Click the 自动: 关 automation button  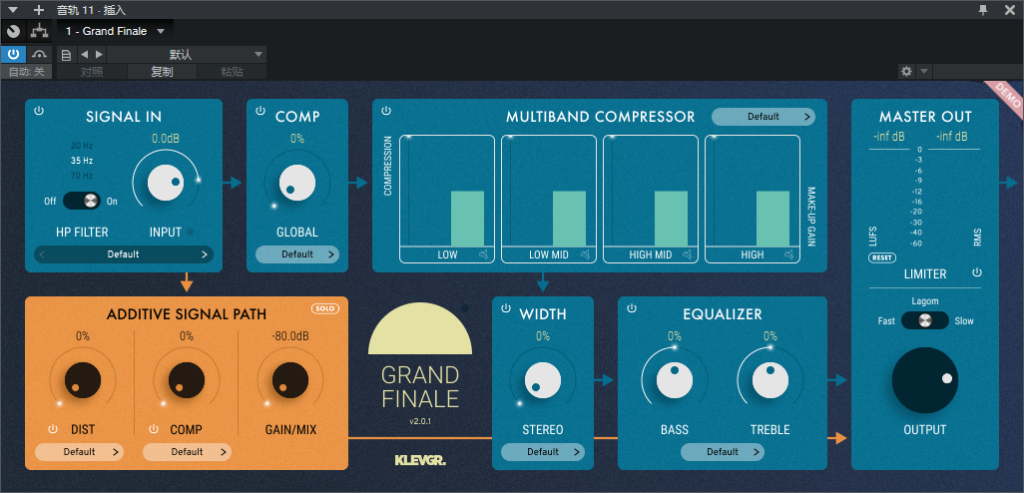tap(27, 72)
